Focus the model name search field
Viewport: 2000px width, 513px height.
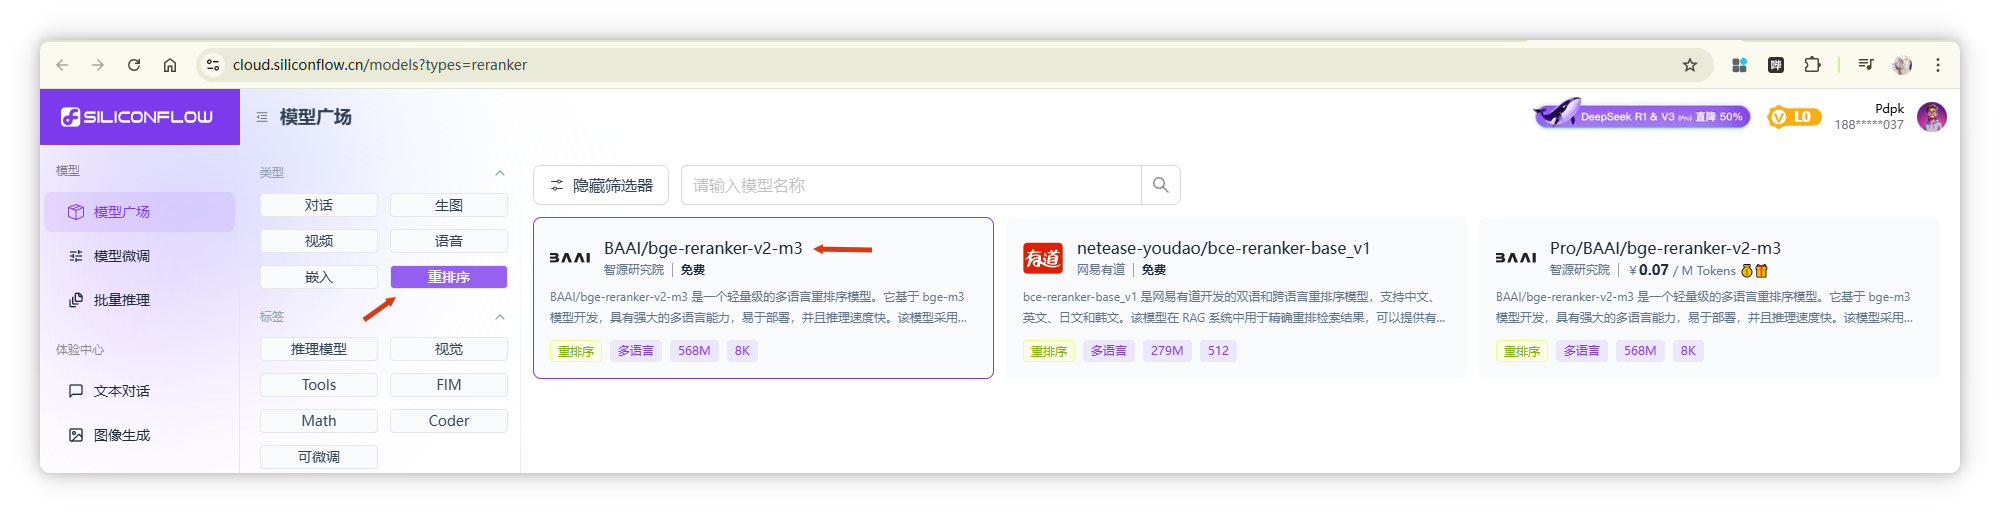click(x=910, y=185)
